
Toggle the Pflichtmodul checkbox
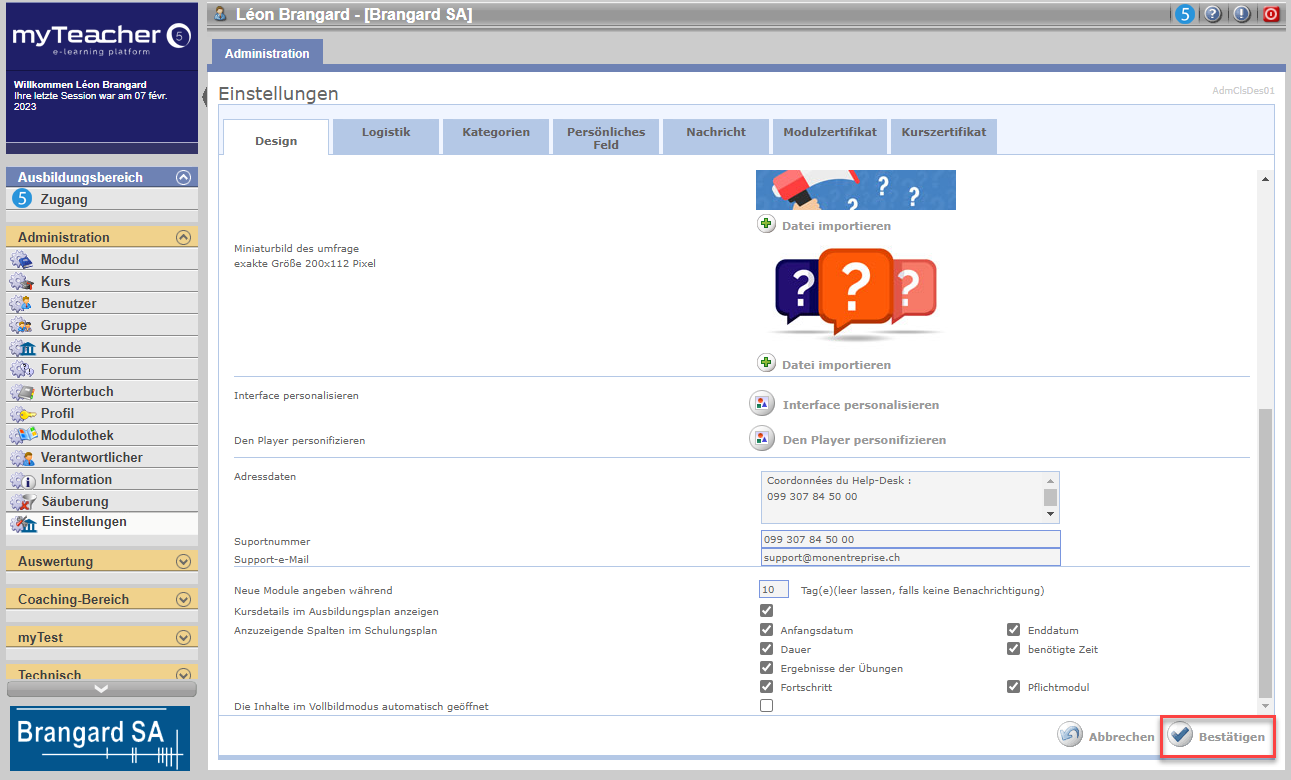[1013, 687]
